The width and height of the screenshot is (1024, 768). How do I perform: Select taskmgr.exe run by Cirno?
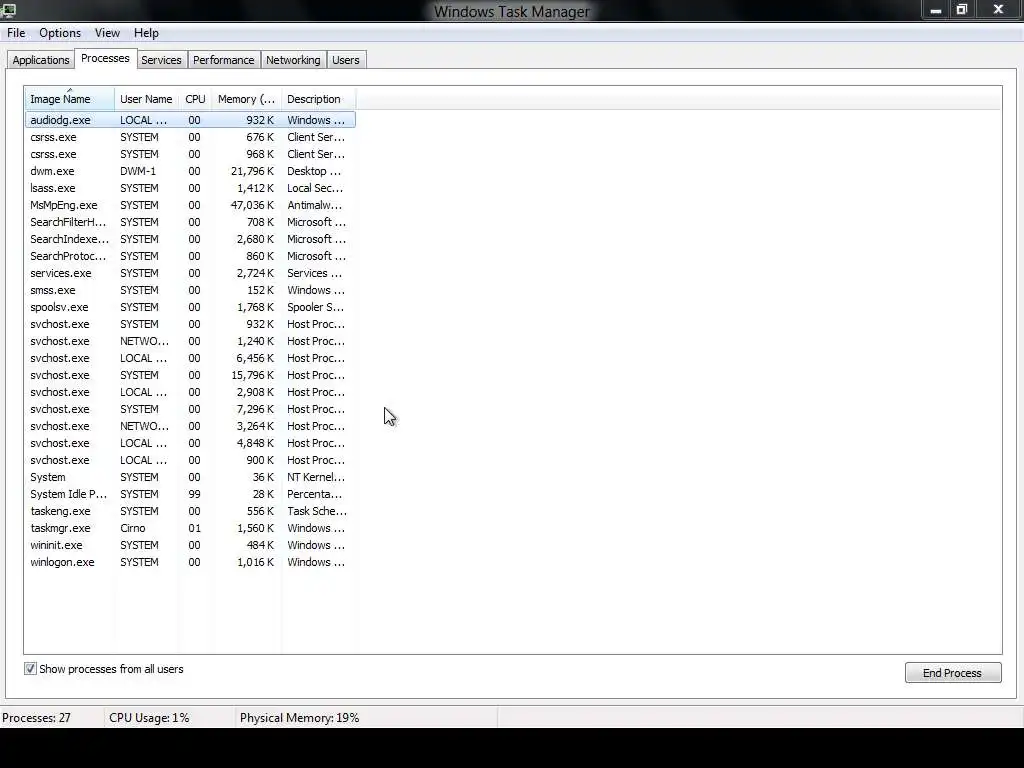click(190, 528)
